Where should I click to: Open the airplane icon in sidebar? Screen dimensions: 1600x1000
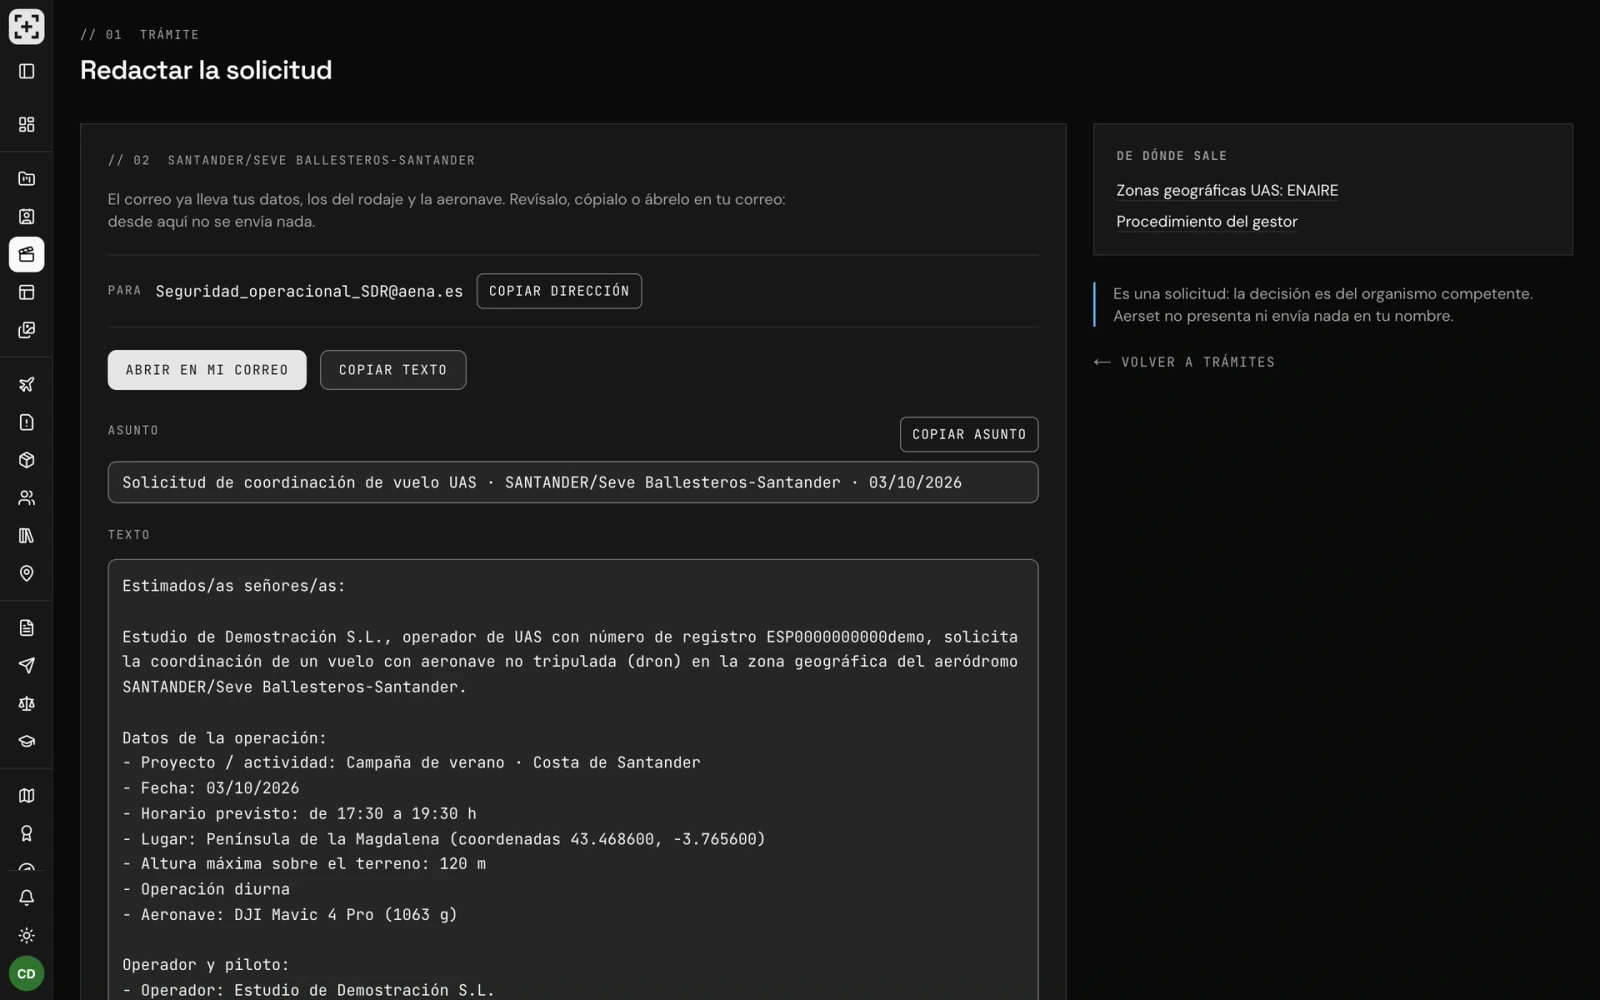tap(27, 384)
